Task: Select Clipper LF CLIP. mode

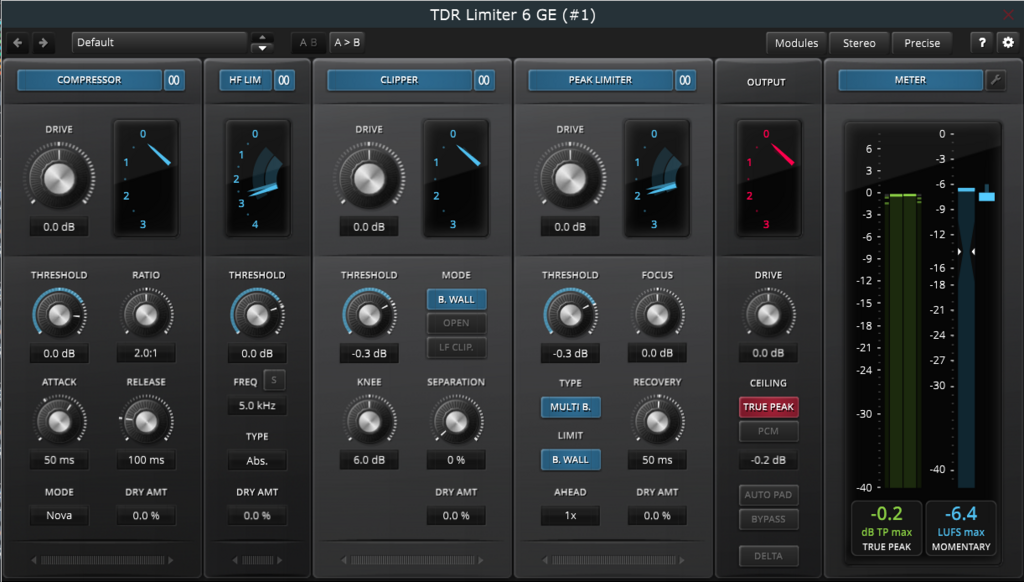Action: [456, 347]
